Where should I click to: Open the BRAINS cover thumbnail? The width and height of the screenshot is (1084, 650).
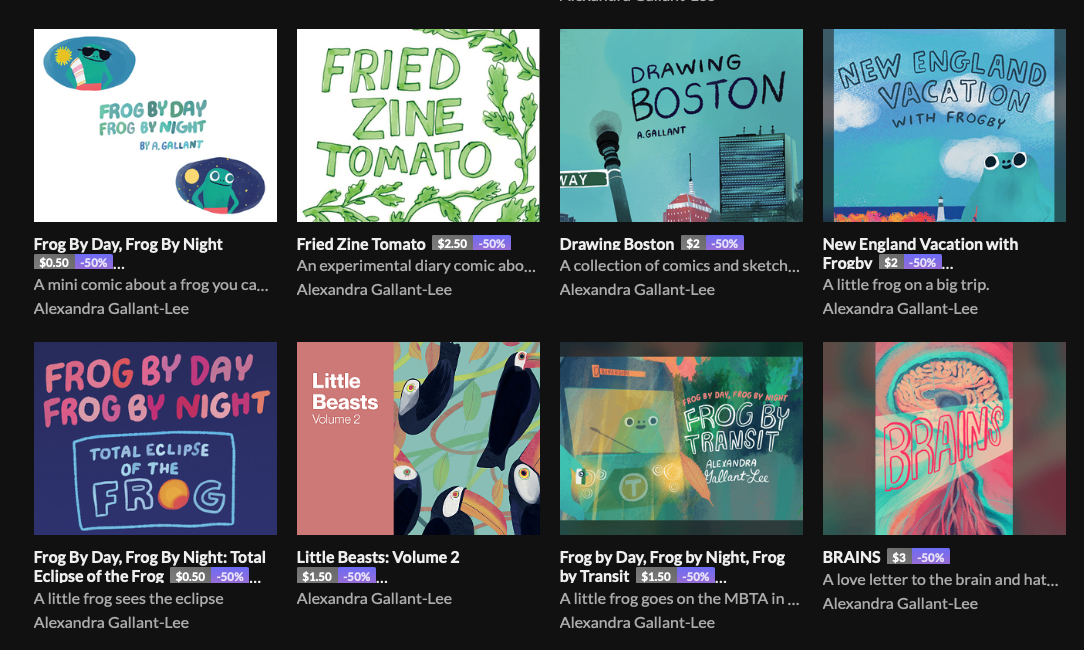[x=944, y=438]
